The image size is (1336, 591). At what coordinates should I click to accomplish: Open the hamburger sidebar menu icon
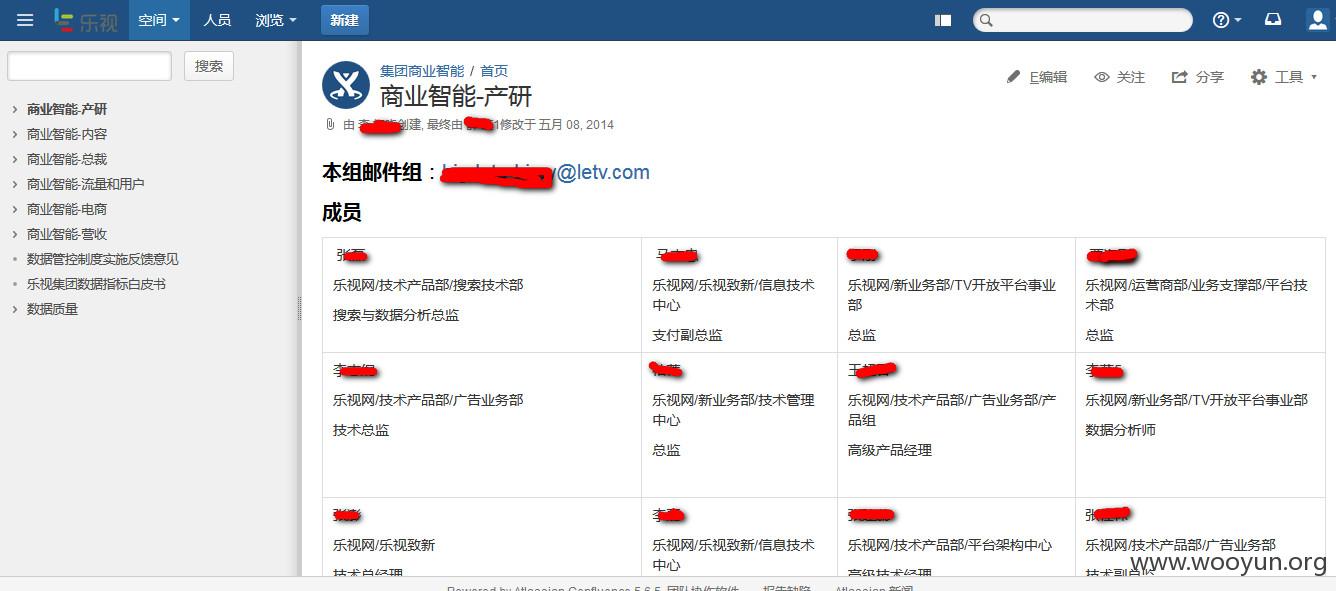coord(25,20)
